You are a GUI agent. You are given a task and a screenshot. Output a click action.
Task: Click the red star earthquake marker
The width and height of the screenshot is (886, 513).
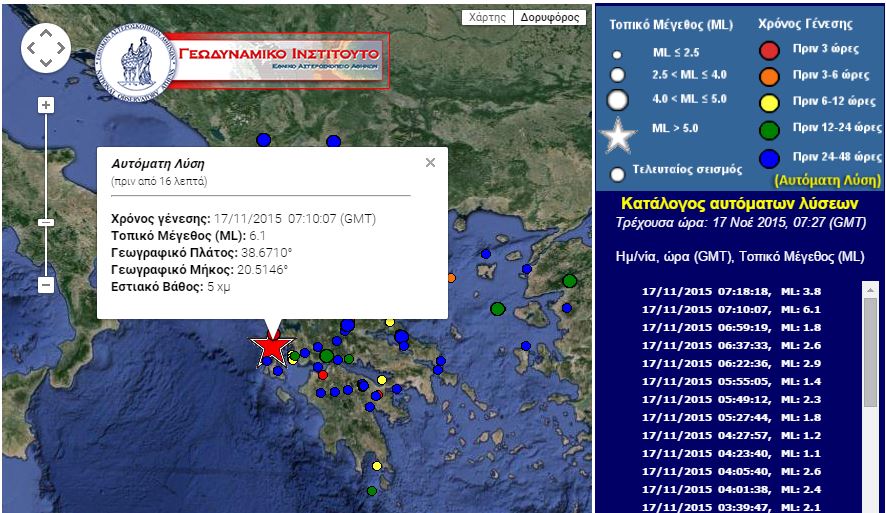pyautogui.click(x=271, y=347)
